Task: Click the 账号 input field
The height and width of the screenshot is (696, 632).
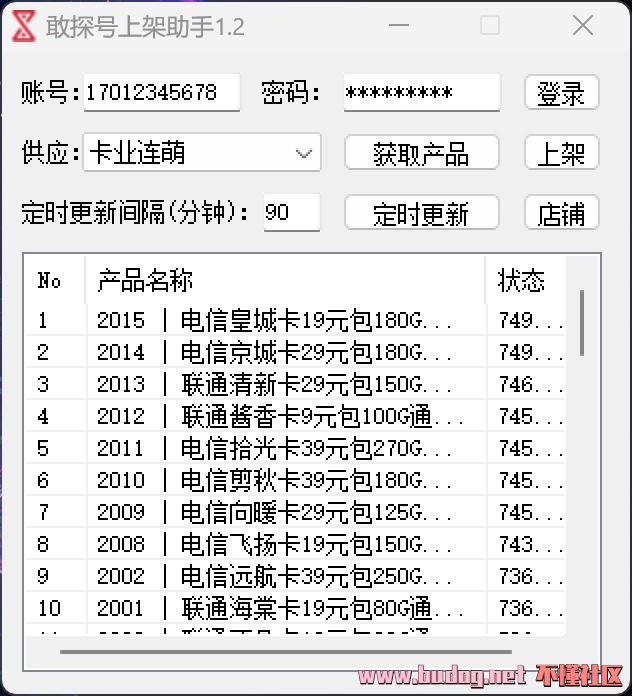Action: click(162, 92)
